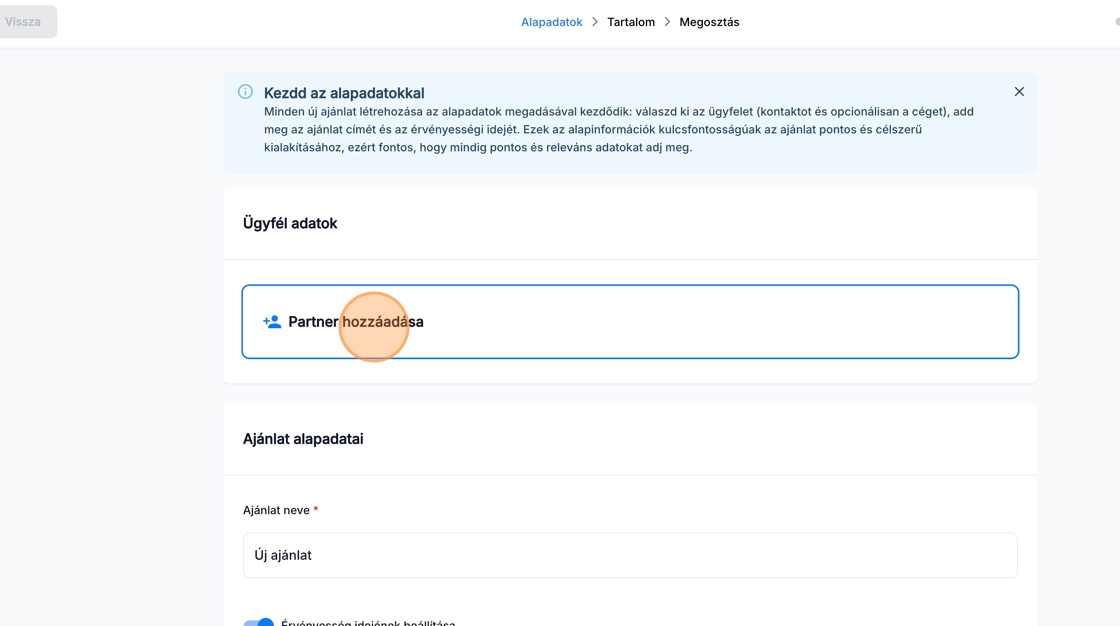
Task: Click the 'Érvényesség idejének beállítása' toggle label
Action: pyautogui.click(x=368, y=622)
